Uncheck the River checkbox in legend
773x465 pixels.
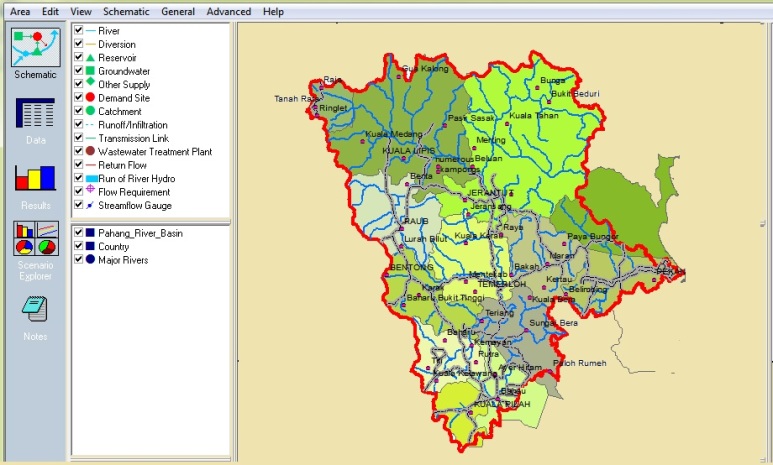pyautogui.click(x=78, y=31)
